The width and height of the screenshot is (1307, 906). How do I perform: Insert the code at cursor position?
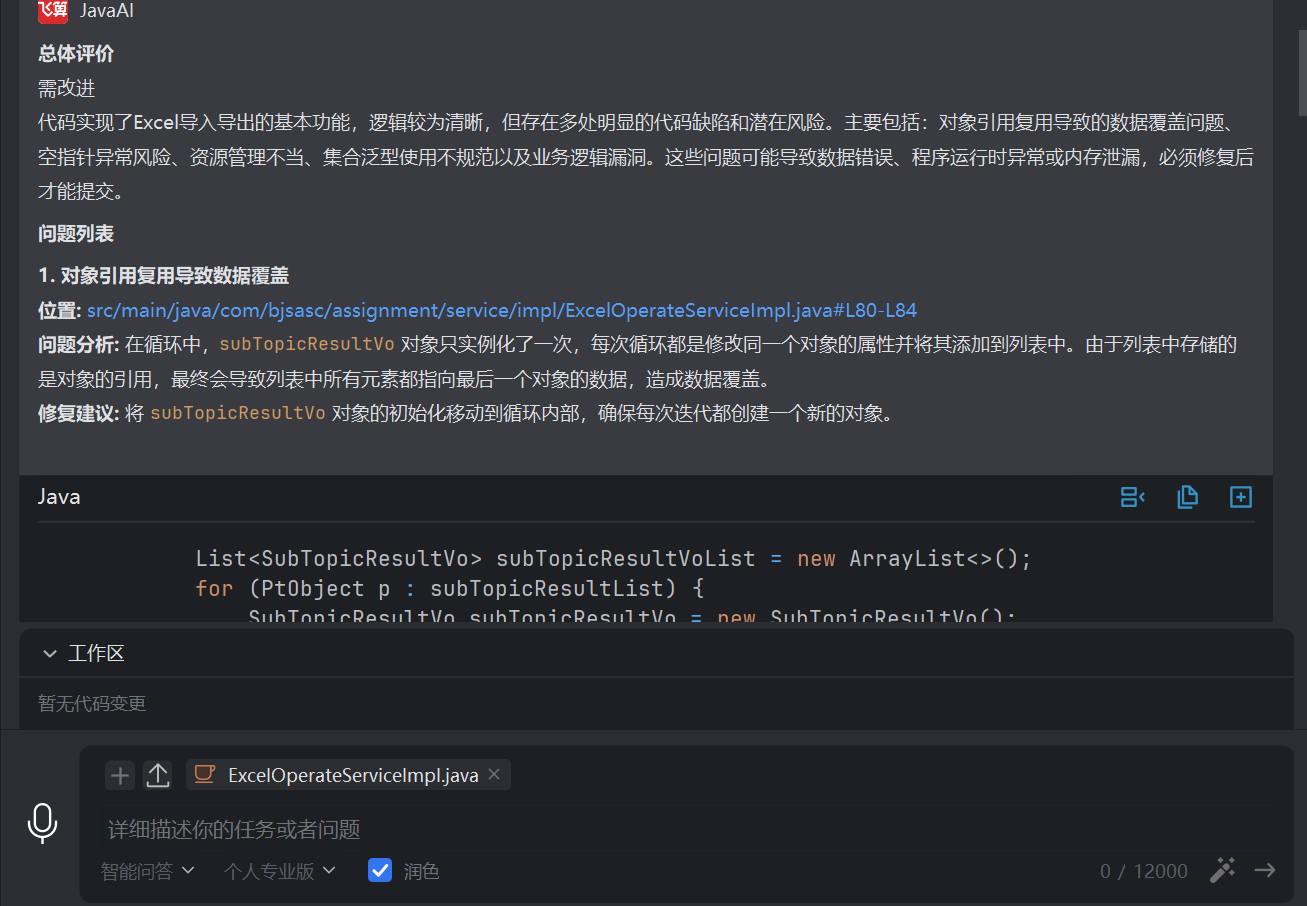coord(1132,496)
